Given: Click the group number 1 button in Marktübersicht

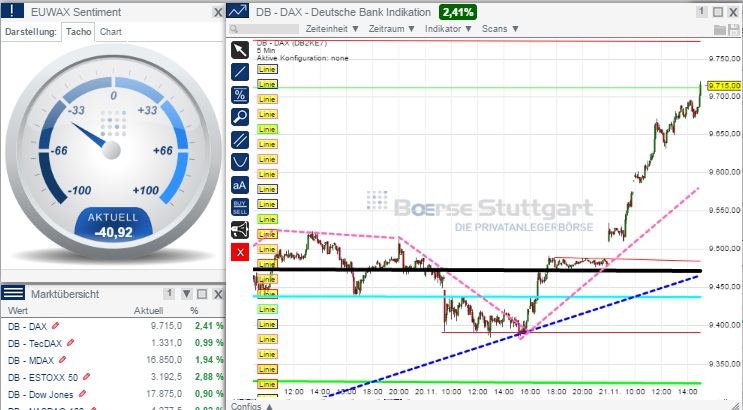Looking at the screenshot, I should [x=169, y=294].
